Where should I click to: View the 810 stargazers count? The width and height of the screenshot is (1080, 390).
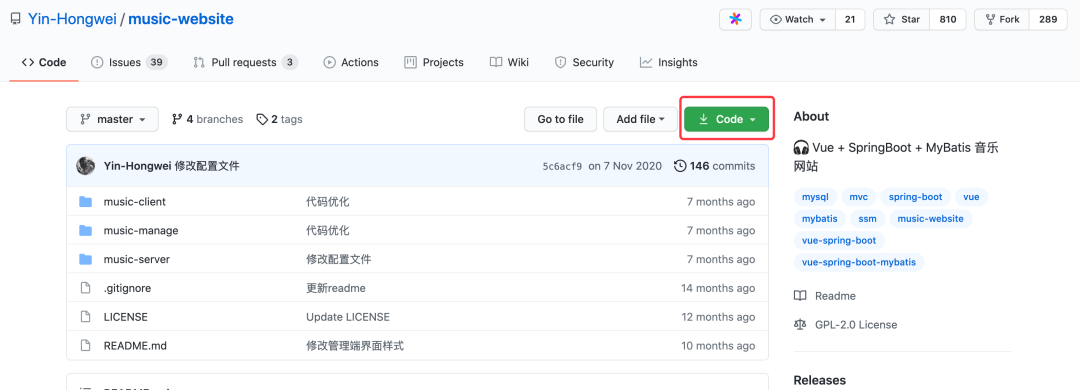tap(948, 19)
